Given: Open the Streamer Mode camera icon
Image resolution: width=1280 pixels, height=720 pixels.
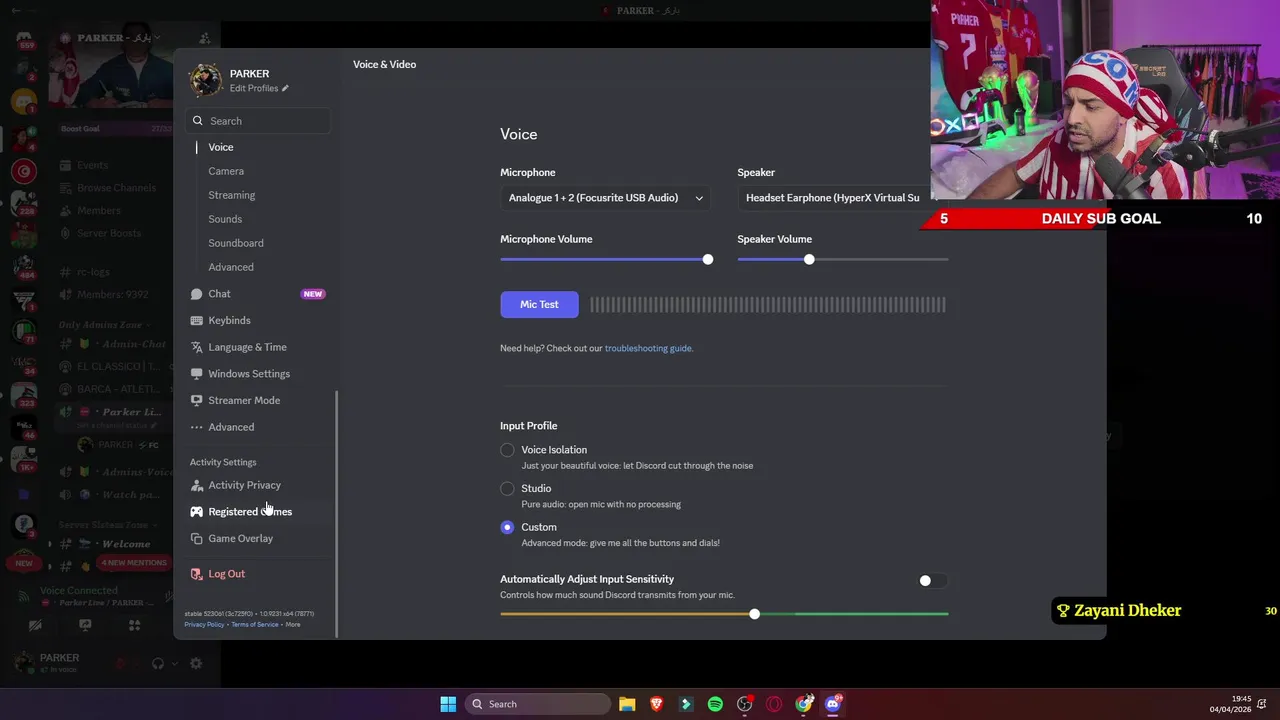Looking at the screenshot, I should pyautogui.click(x=197, y=400).
